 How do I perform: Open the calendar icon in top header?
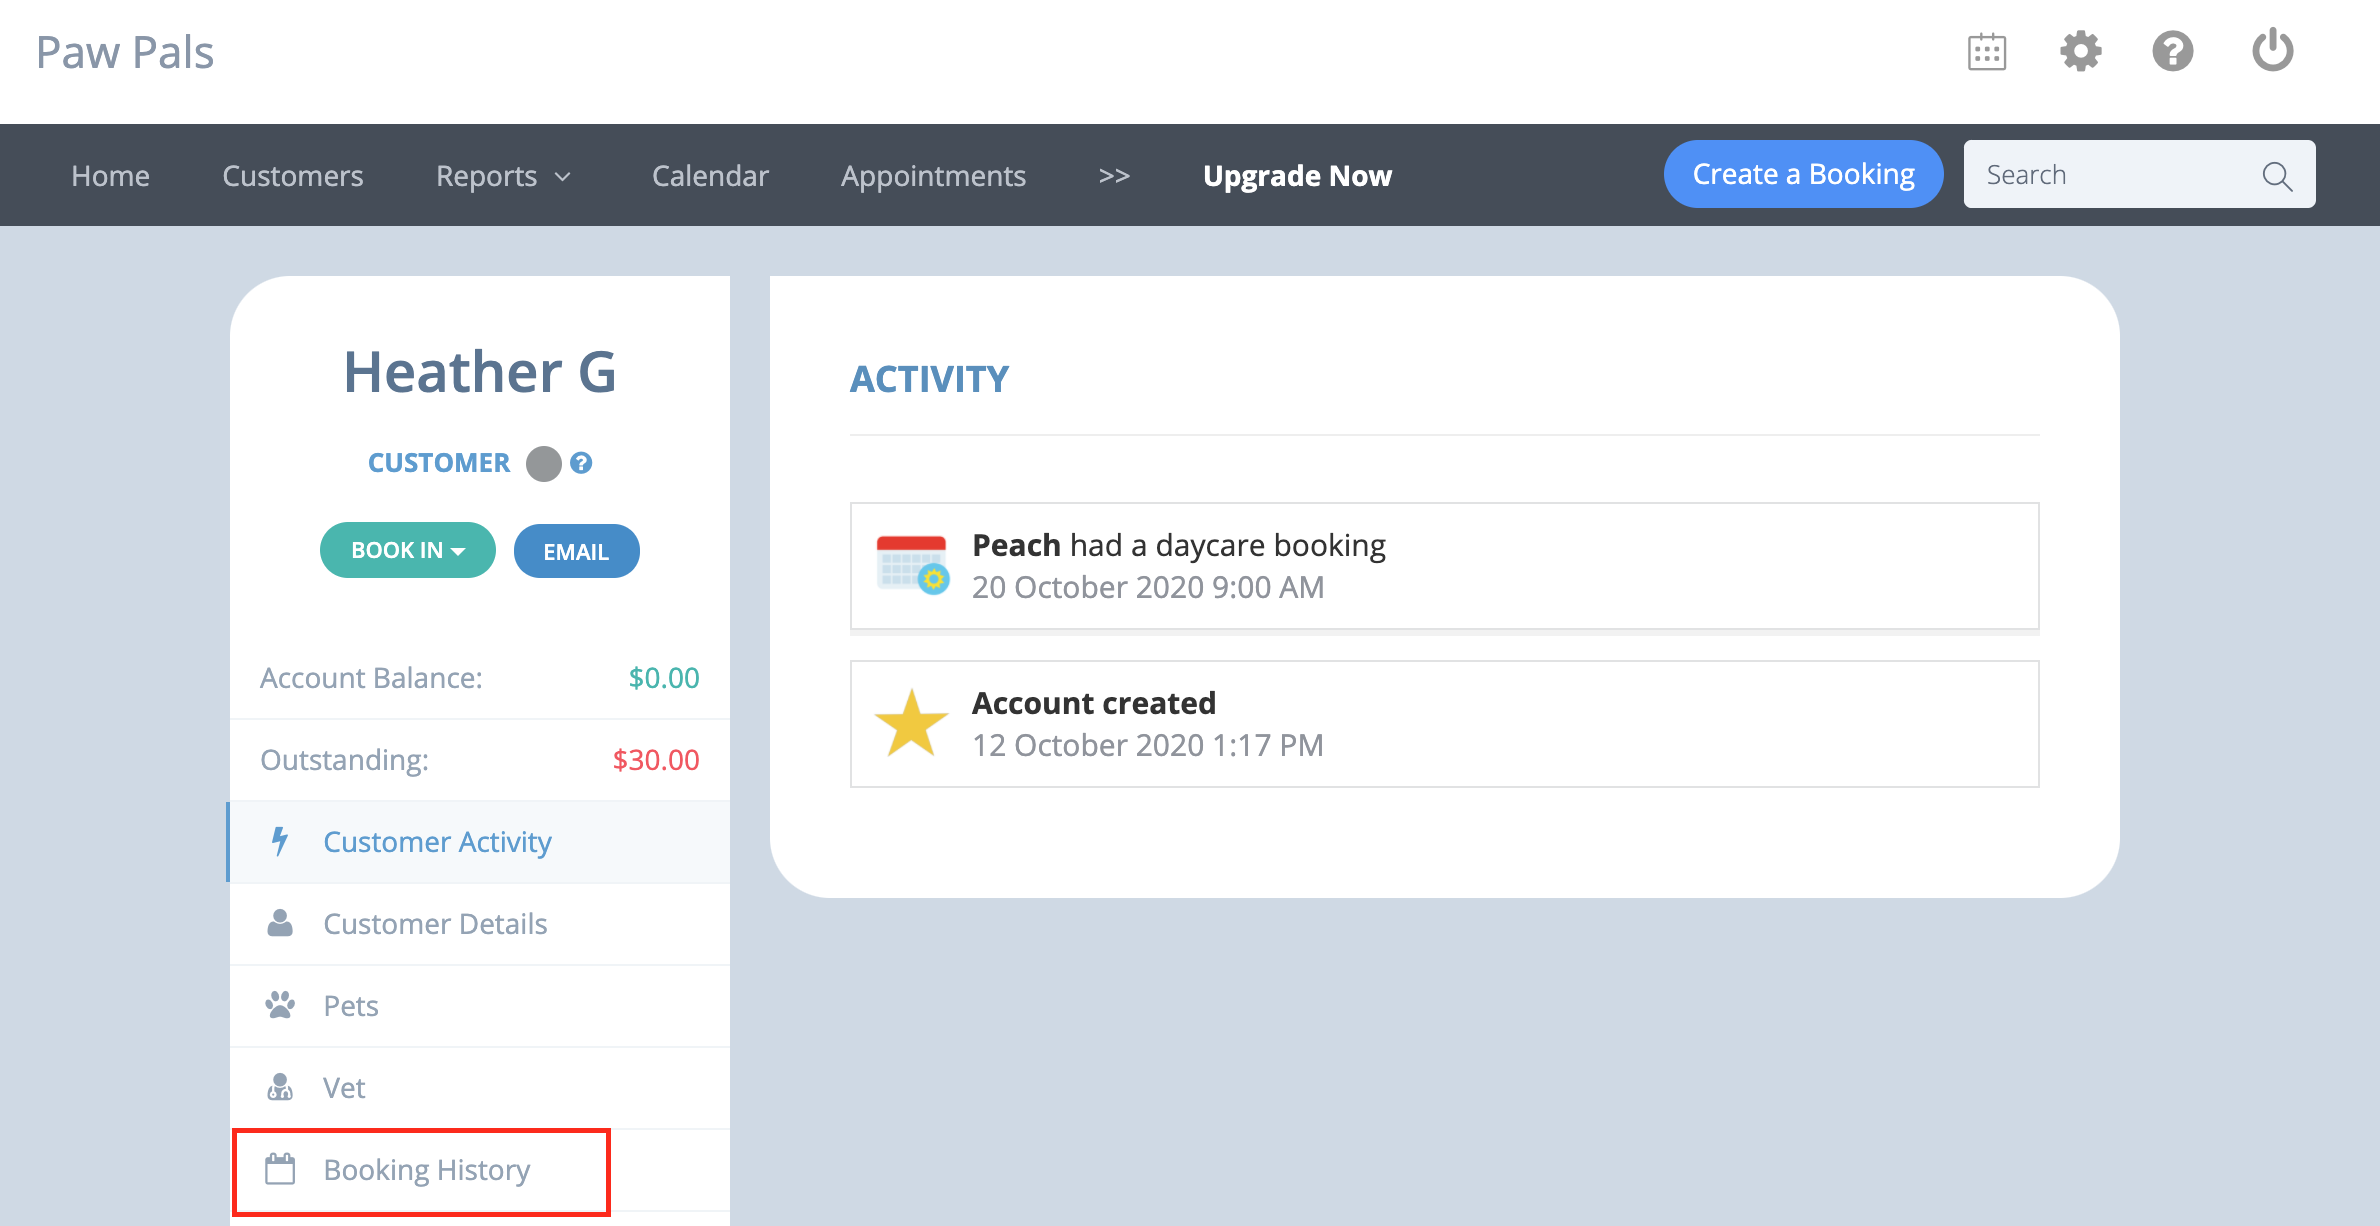[x=1986, y=52]
